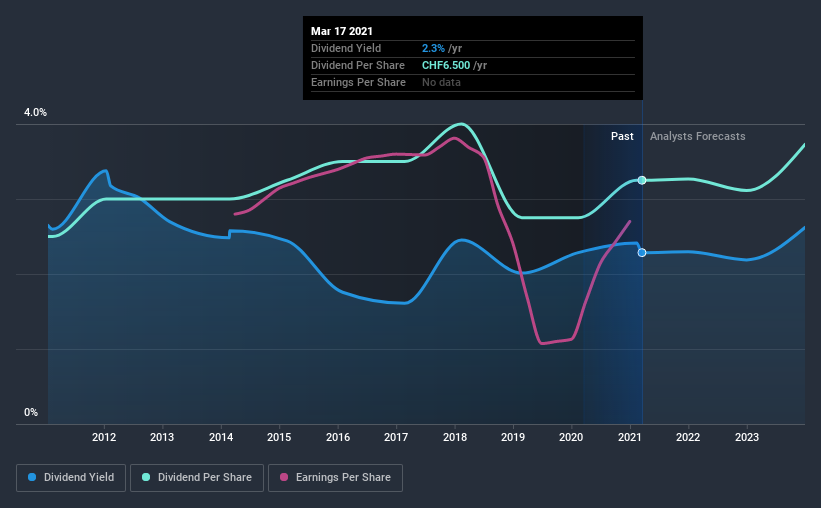Screen dimensions: 821x508
Task: Click the Analysts Forecasts label
Action: pyautogui.click(x=697, y=136)
